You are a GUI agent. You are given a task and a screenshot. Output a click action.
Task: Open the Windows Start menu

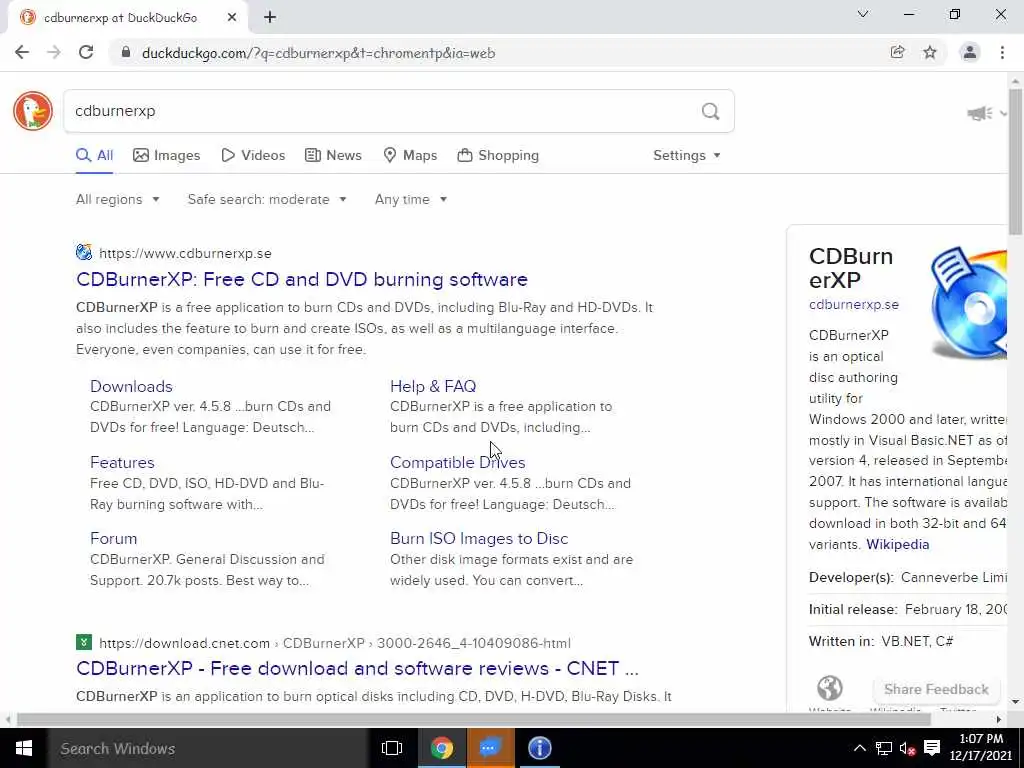pyautogui.click(x=24, y=748)
